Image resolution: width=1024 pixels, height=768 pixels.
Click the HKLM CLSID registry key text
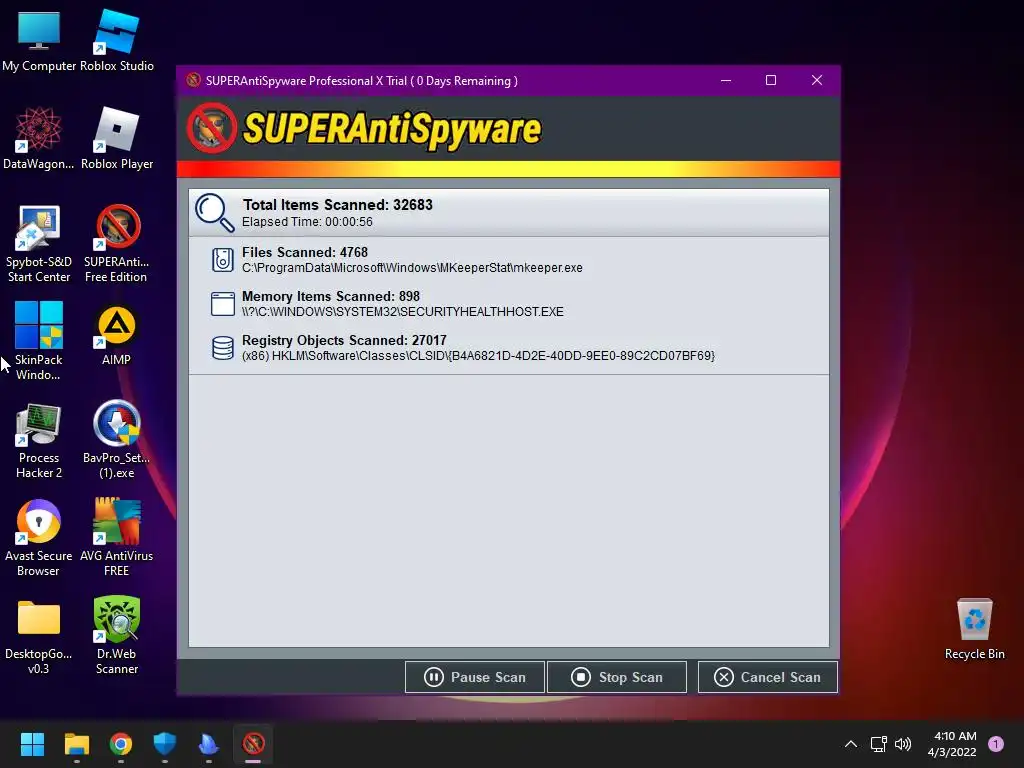pos(478,356)
